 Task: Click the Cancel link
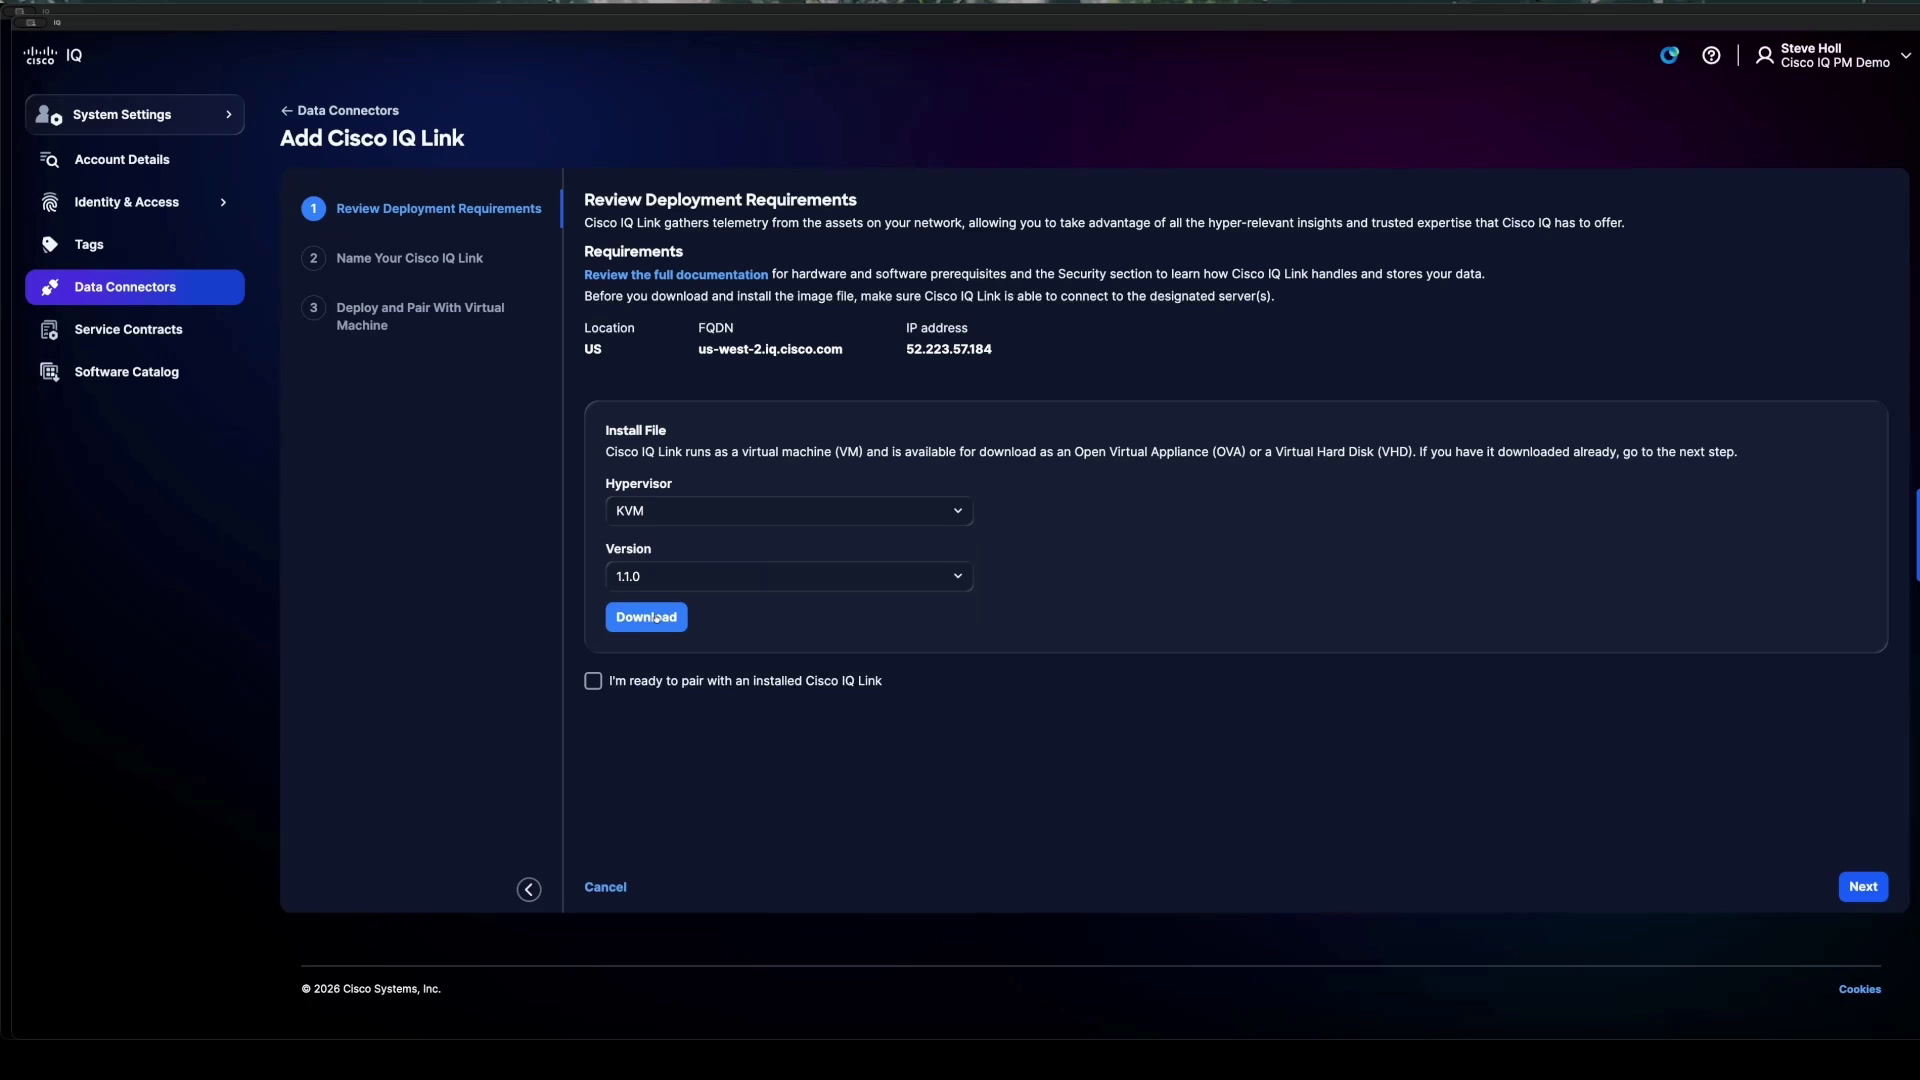(x=605, y=887)
